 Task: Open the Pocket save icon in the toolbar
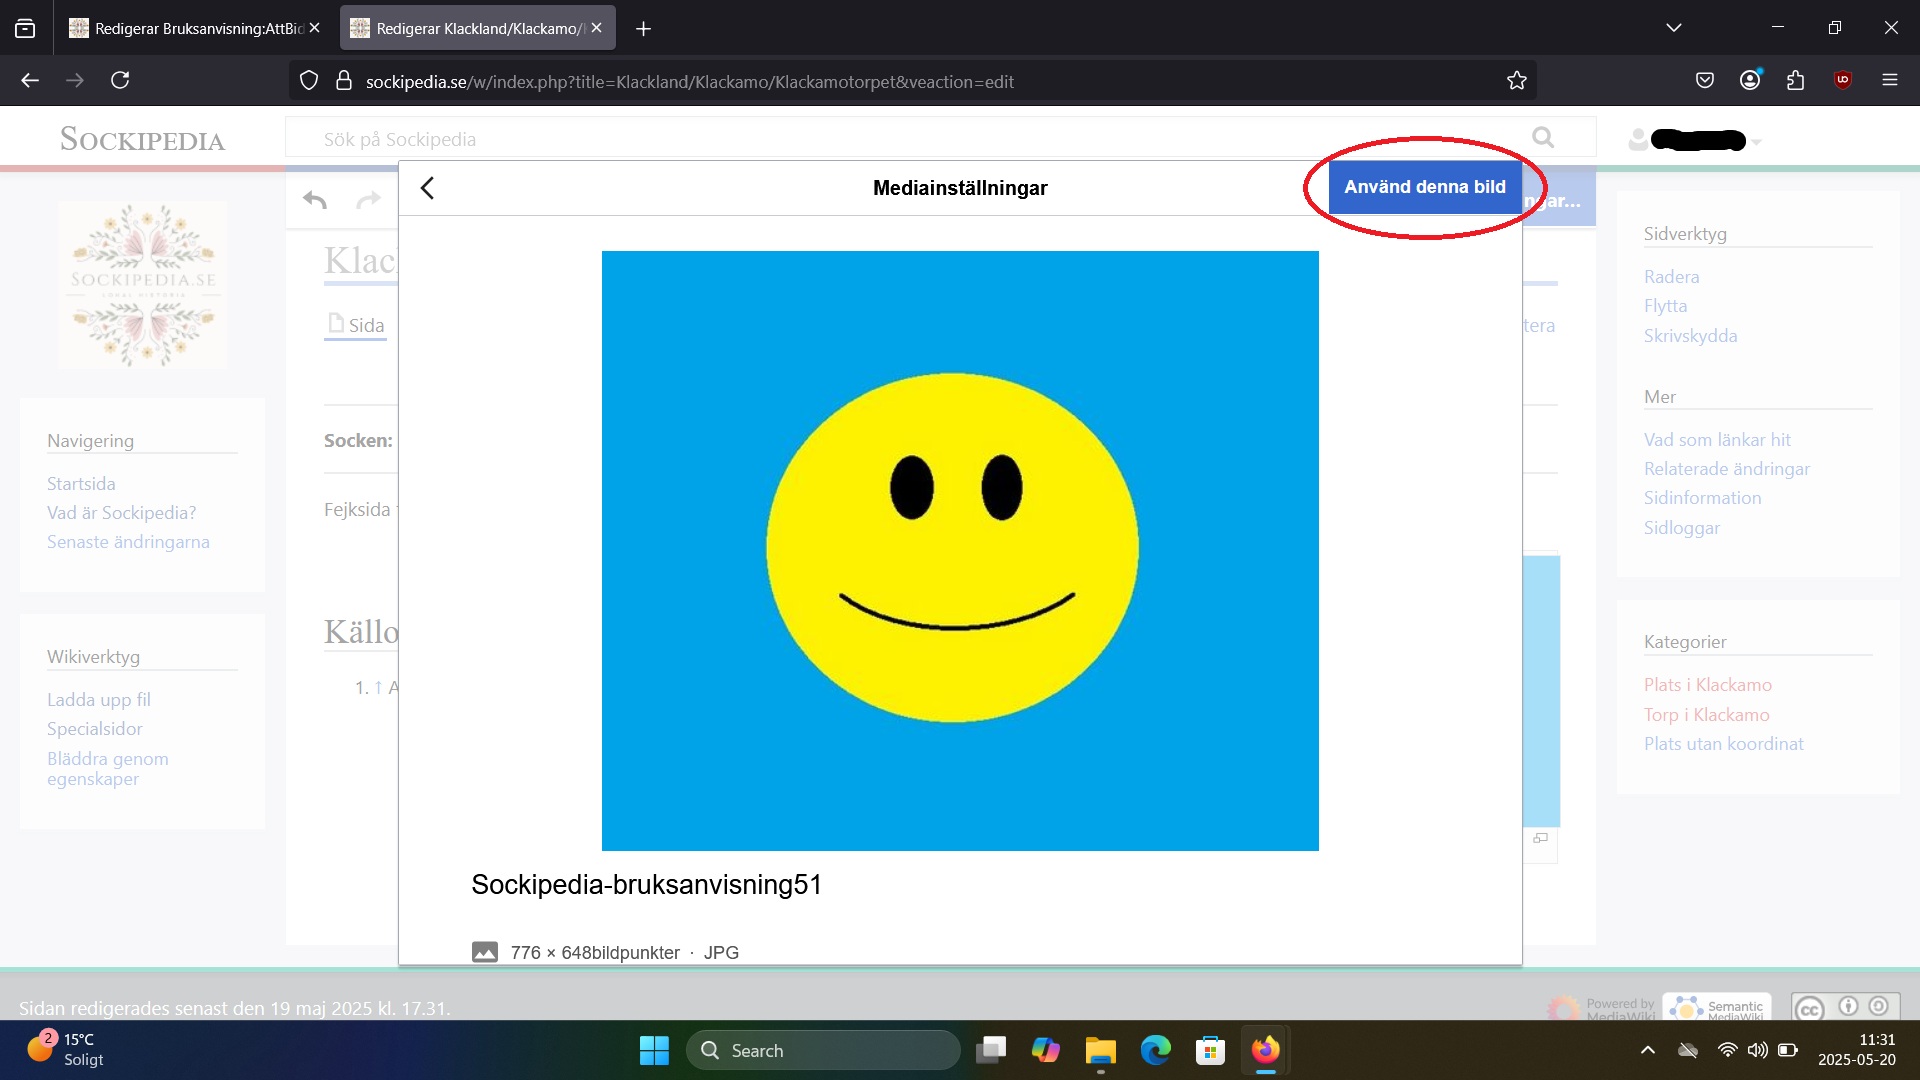coord(1705,81)
